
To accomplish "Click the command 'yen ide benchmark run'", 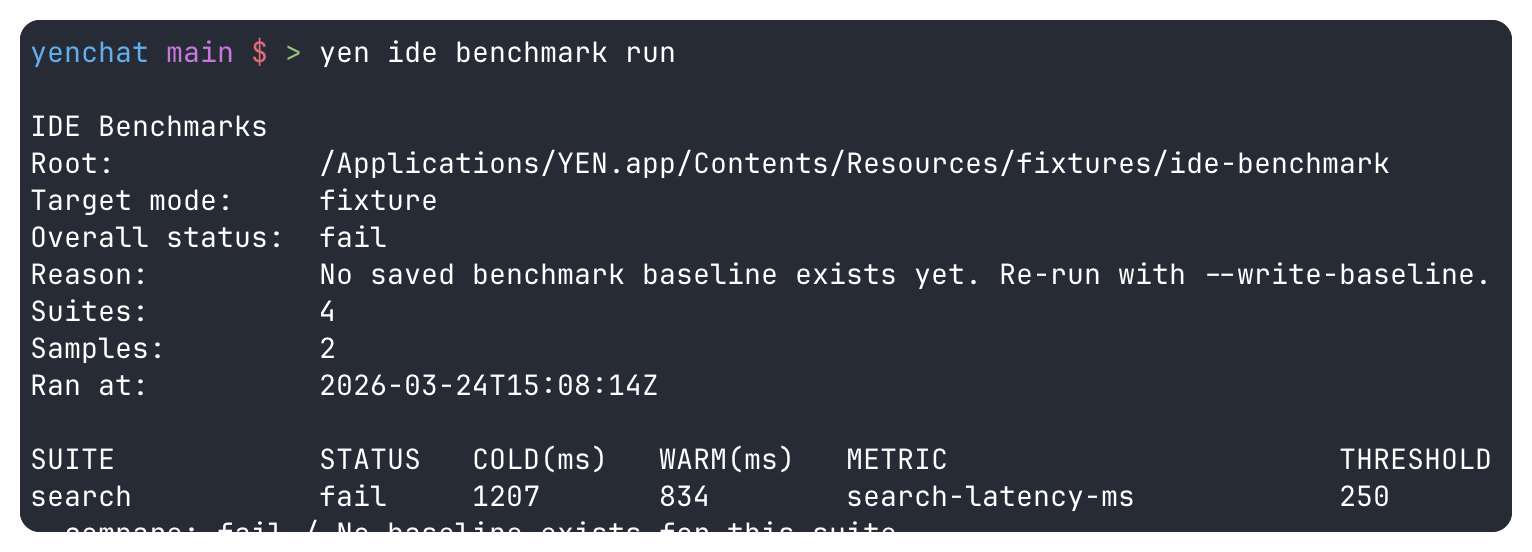I will (498, 53).
